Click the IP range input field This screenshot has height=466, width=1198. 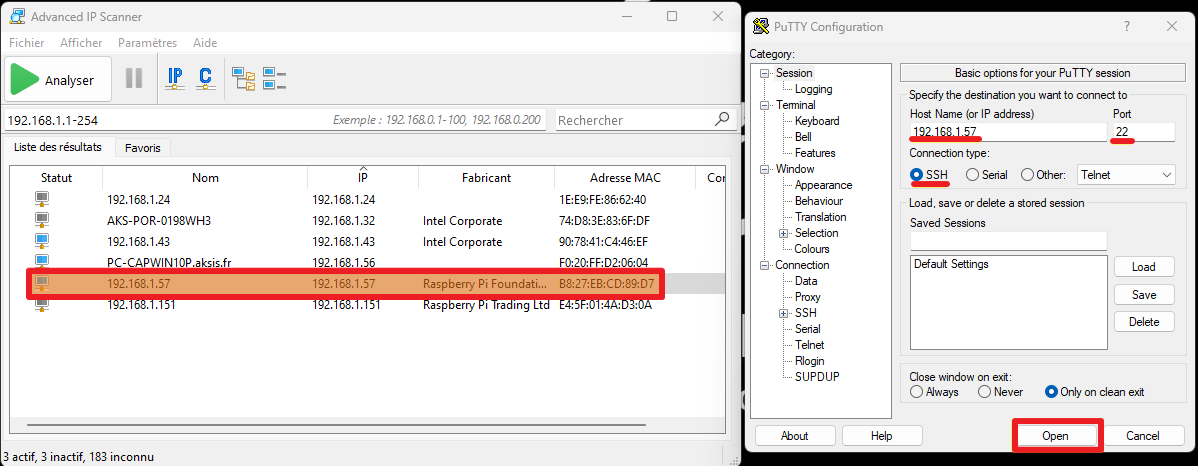[276, 120]
